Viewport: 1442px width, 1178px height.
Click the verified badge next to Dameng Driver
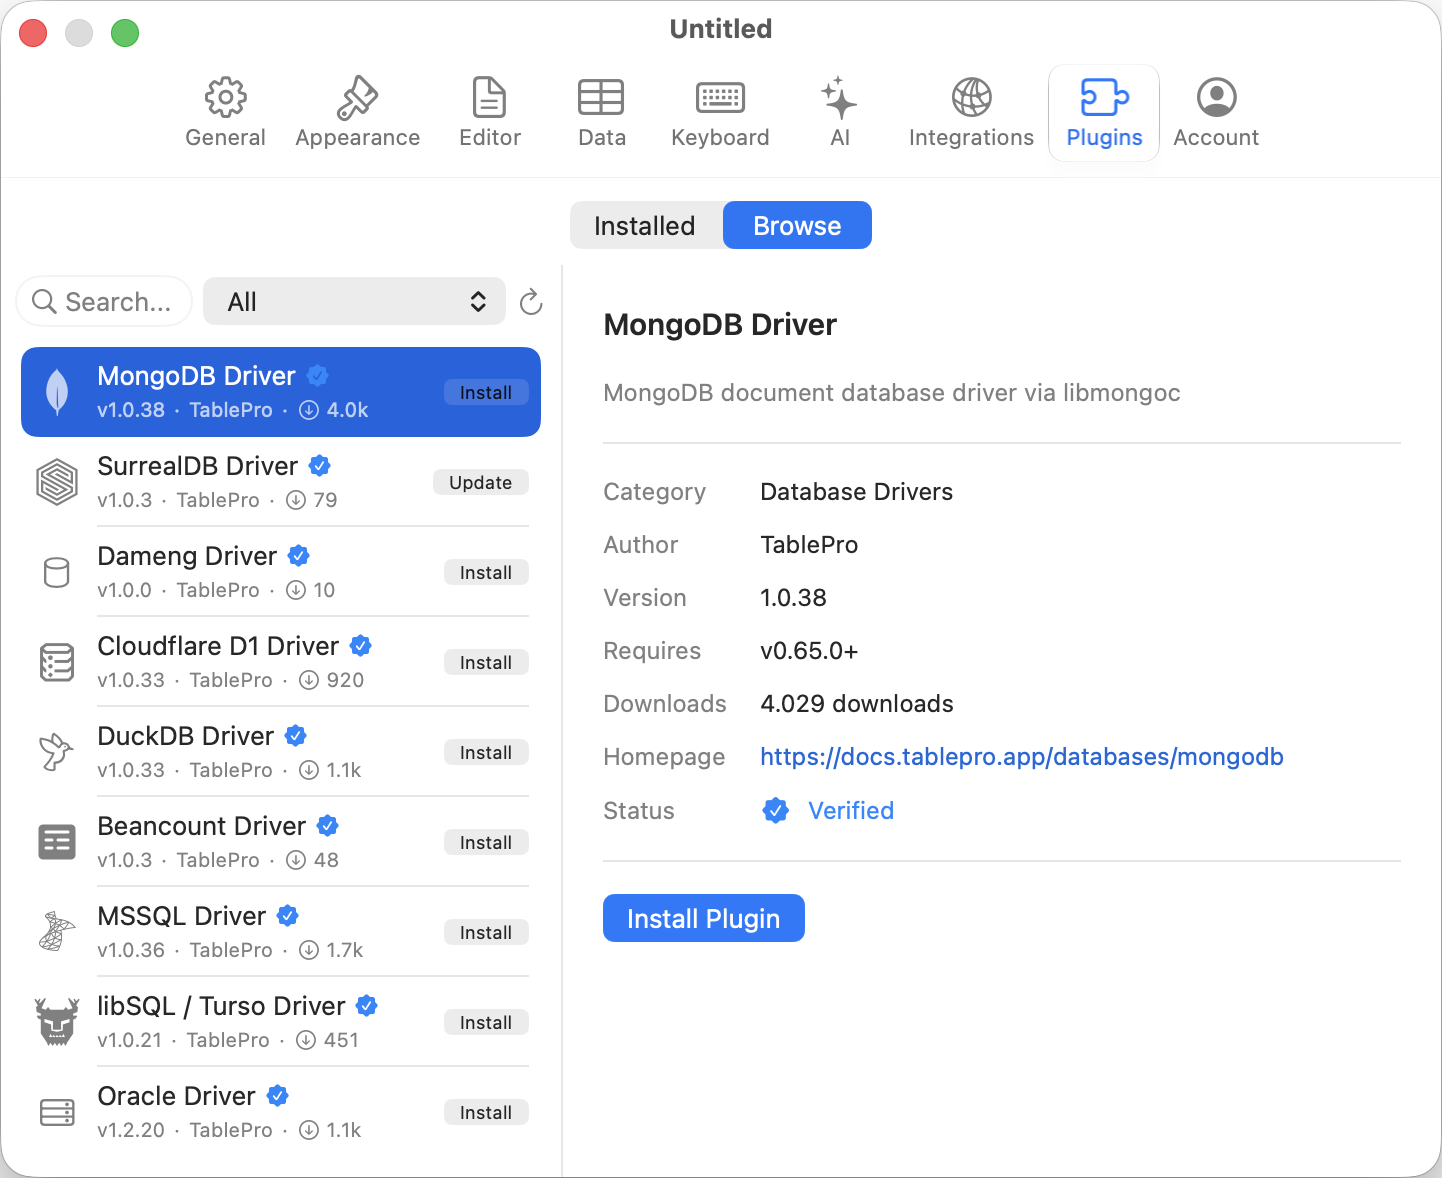click(x=299, y=556)
